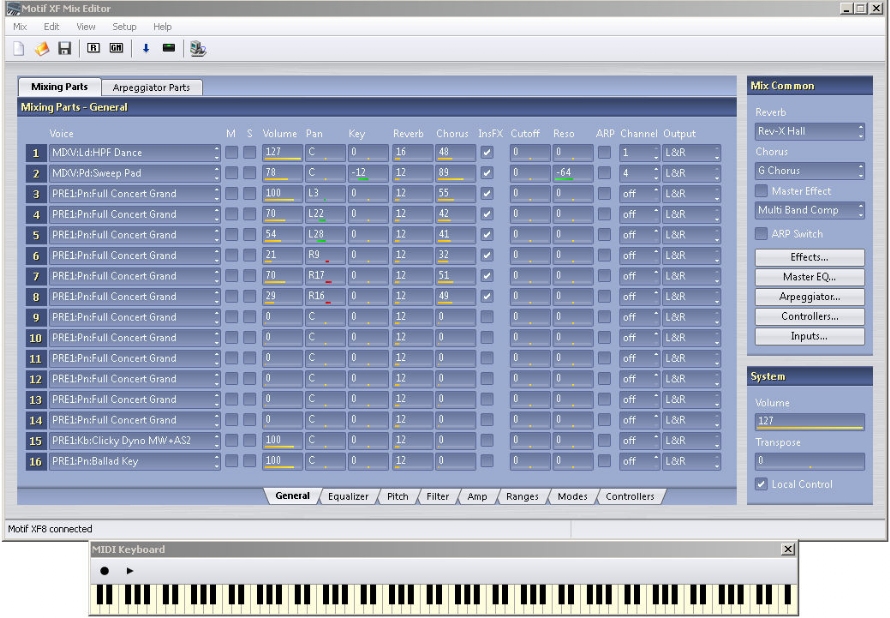
Task: Switch to the Arpeggiator Parts tab
Action: coord(151,87)
